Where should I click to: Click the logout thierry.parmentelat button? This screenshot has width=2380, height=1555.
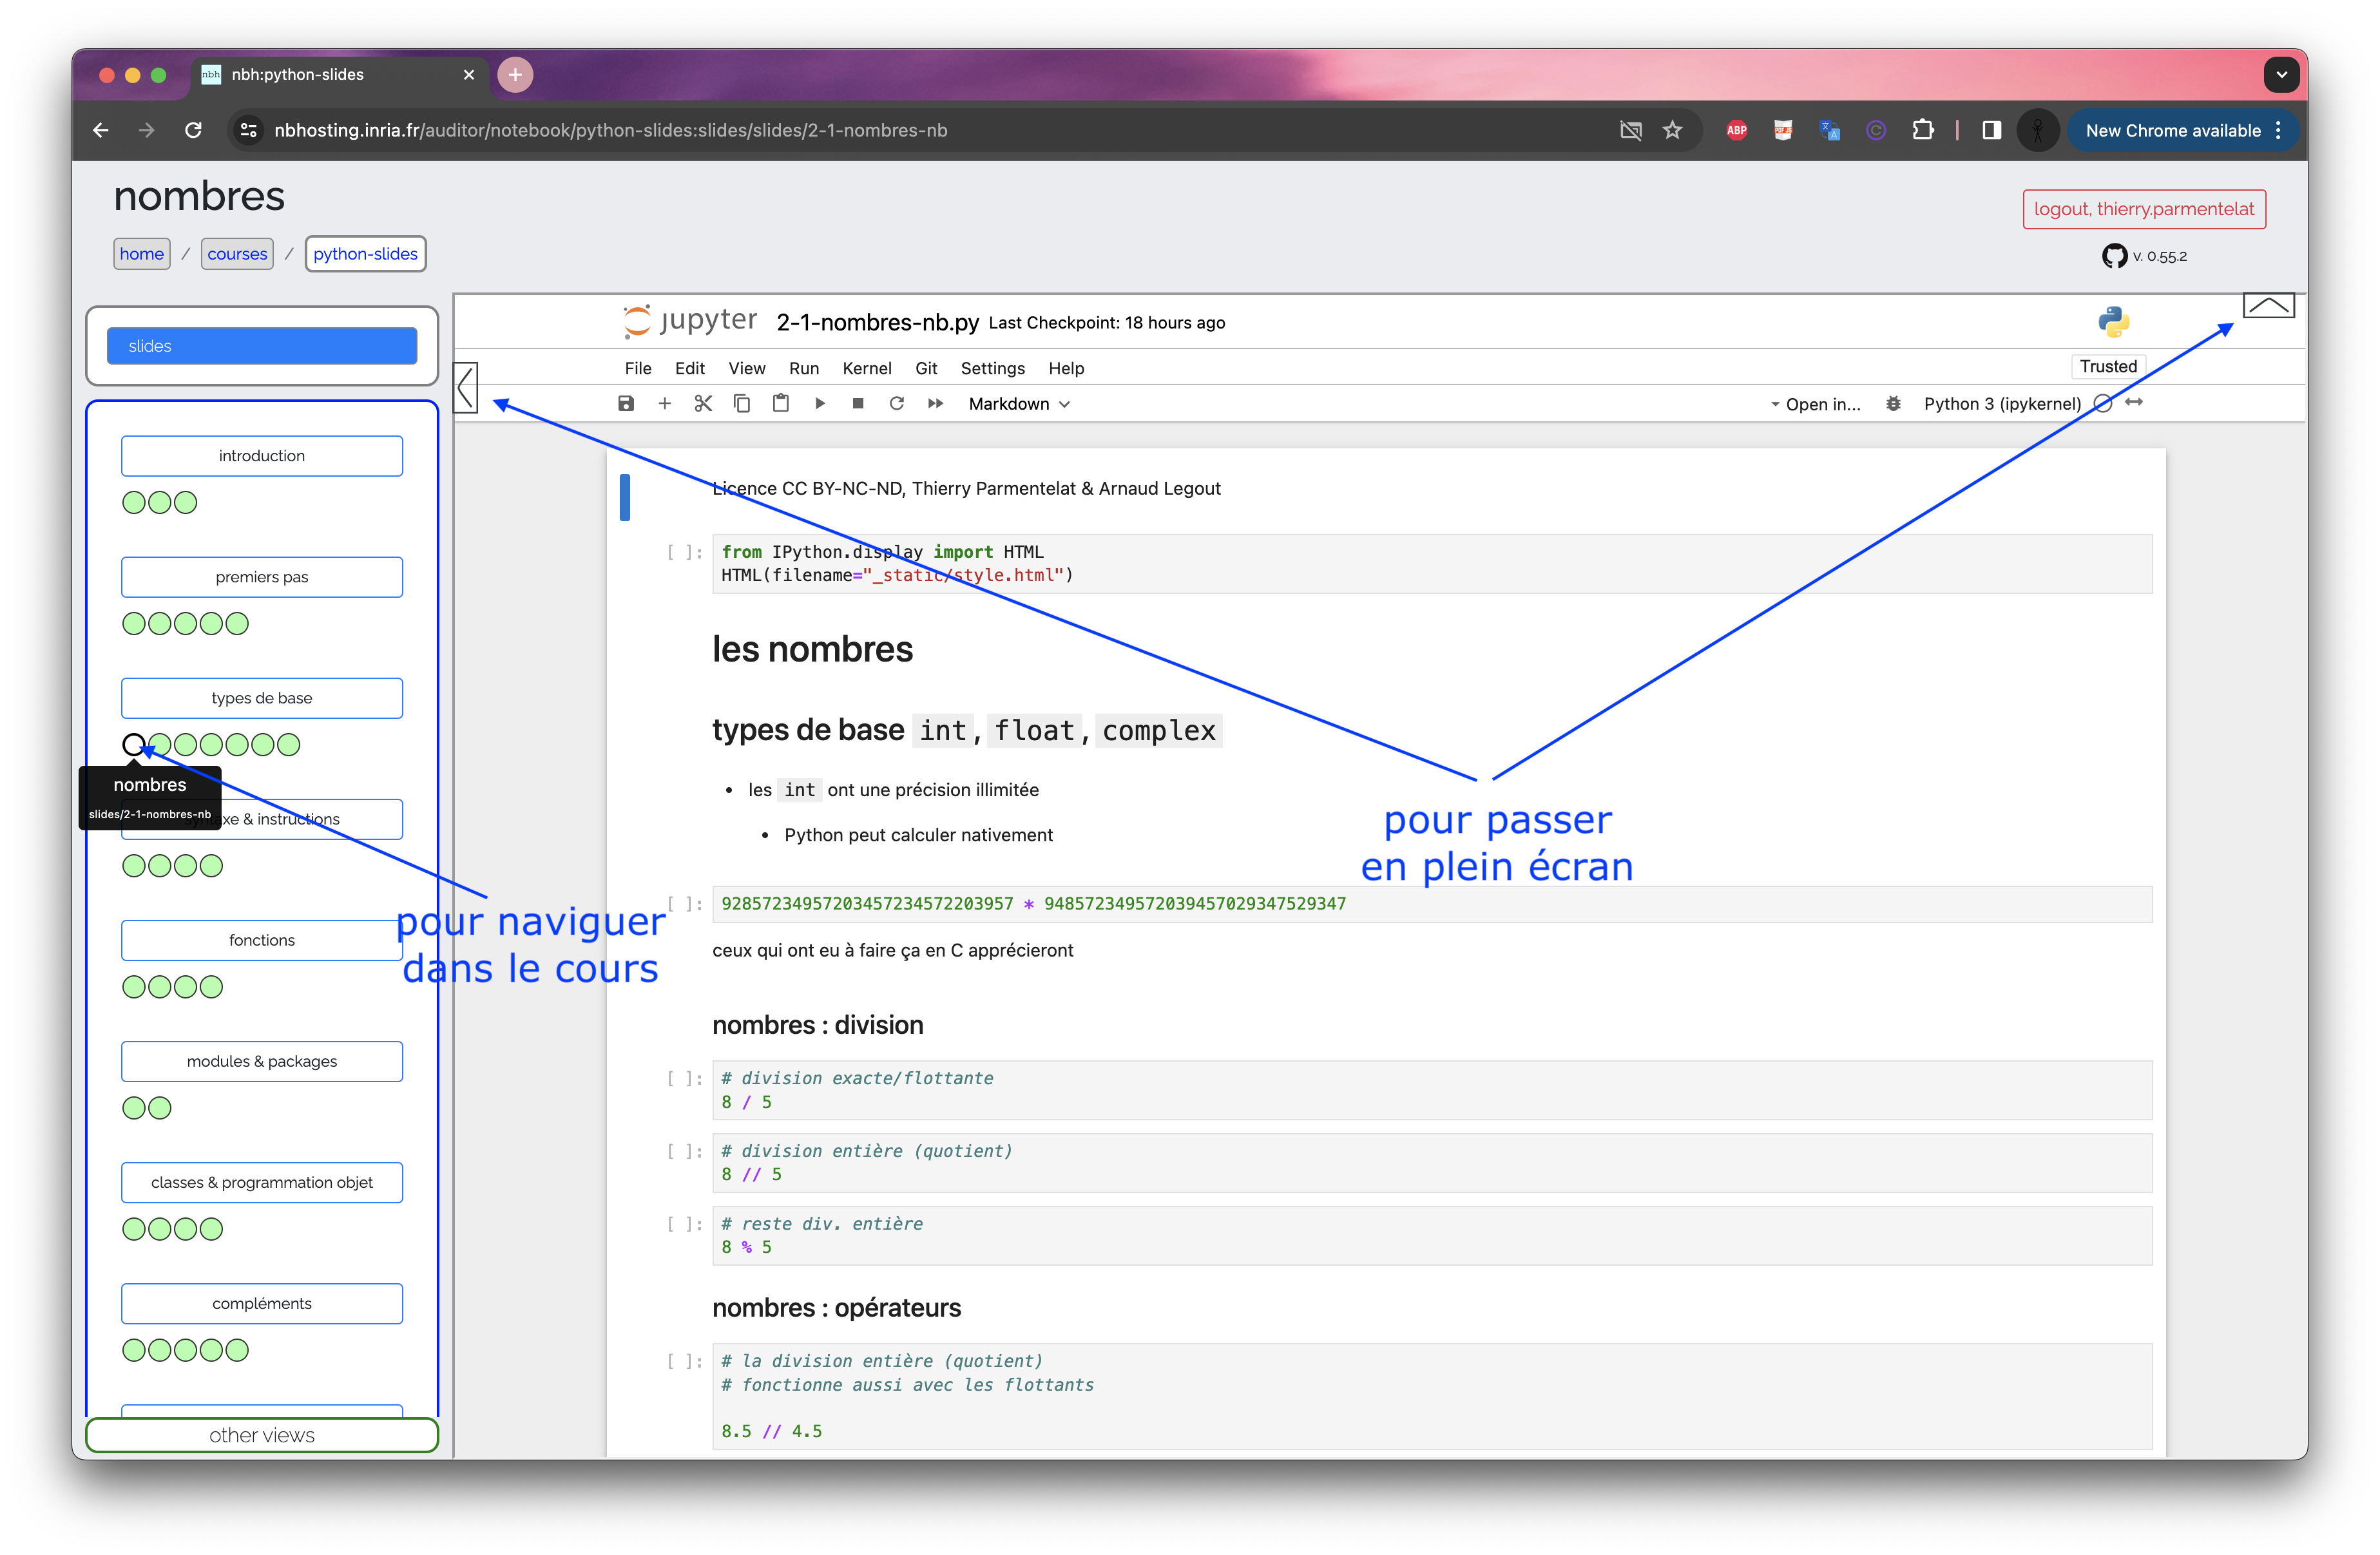pyautogui.click(x=2144, y=209)
